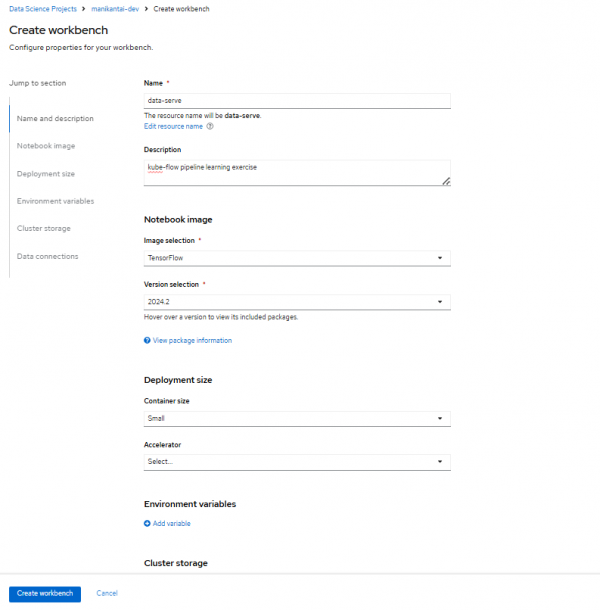Expand the Accelerator Select dropdown

(x=297, y=462)
